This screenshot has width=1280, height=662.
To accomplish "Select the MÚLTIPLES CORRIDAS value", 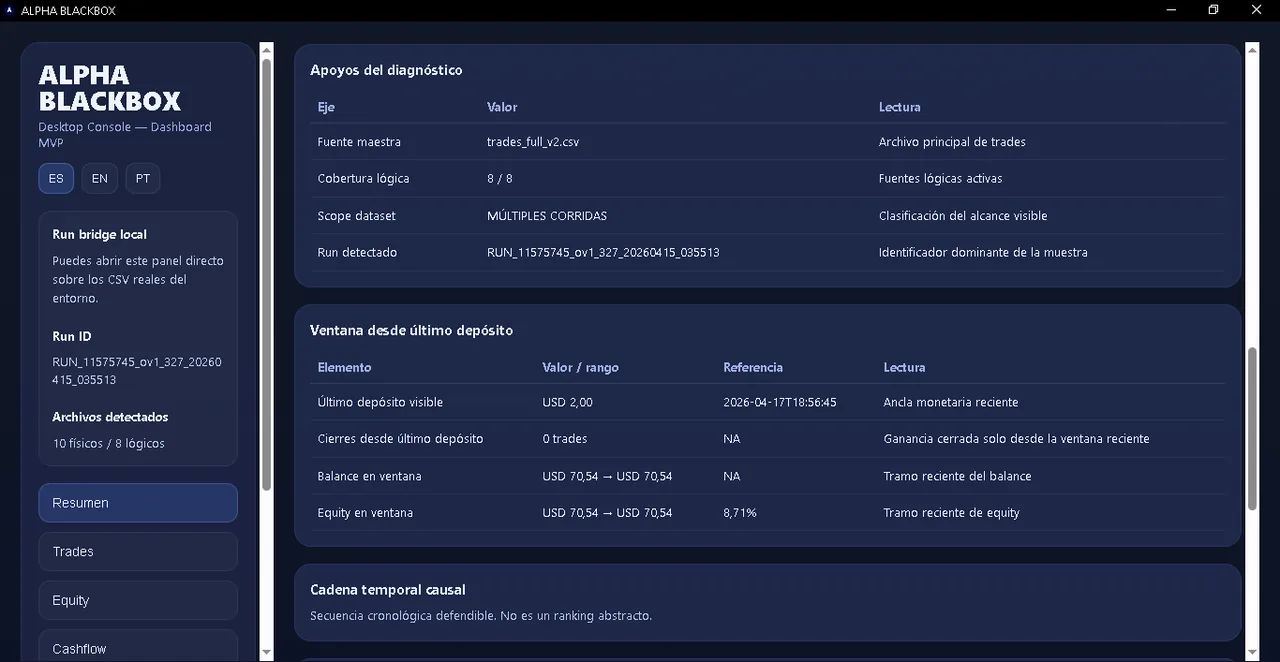I will [547, 216].
